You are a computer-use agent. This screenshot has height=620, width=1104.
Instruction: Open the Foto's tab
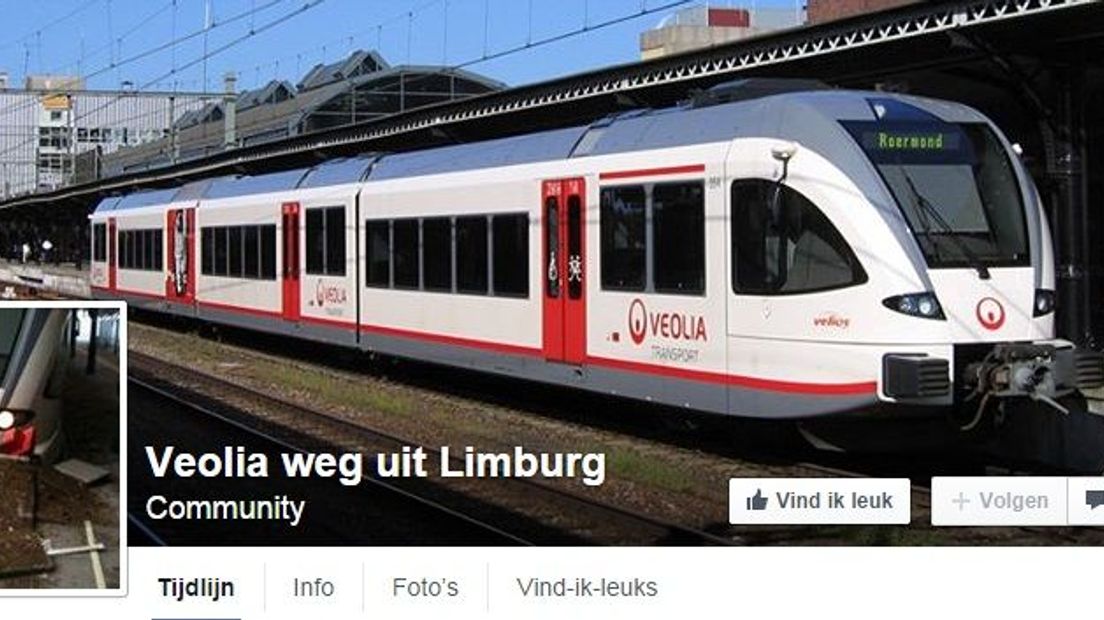425,588
